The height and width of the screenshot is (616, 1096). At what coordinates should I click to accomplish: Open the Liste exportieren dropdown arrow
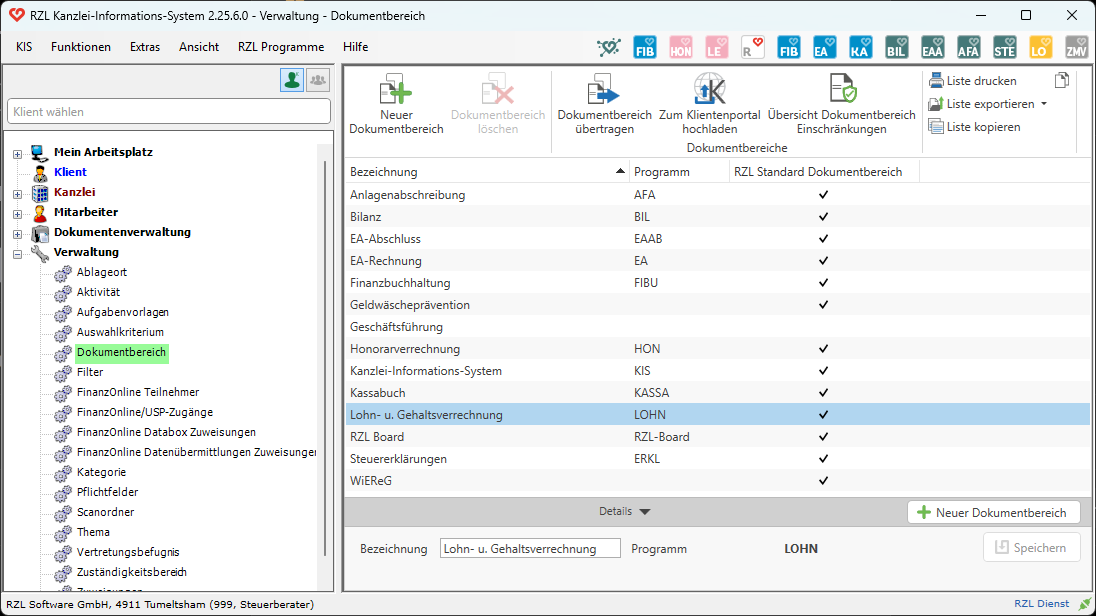coord(1044,104)
